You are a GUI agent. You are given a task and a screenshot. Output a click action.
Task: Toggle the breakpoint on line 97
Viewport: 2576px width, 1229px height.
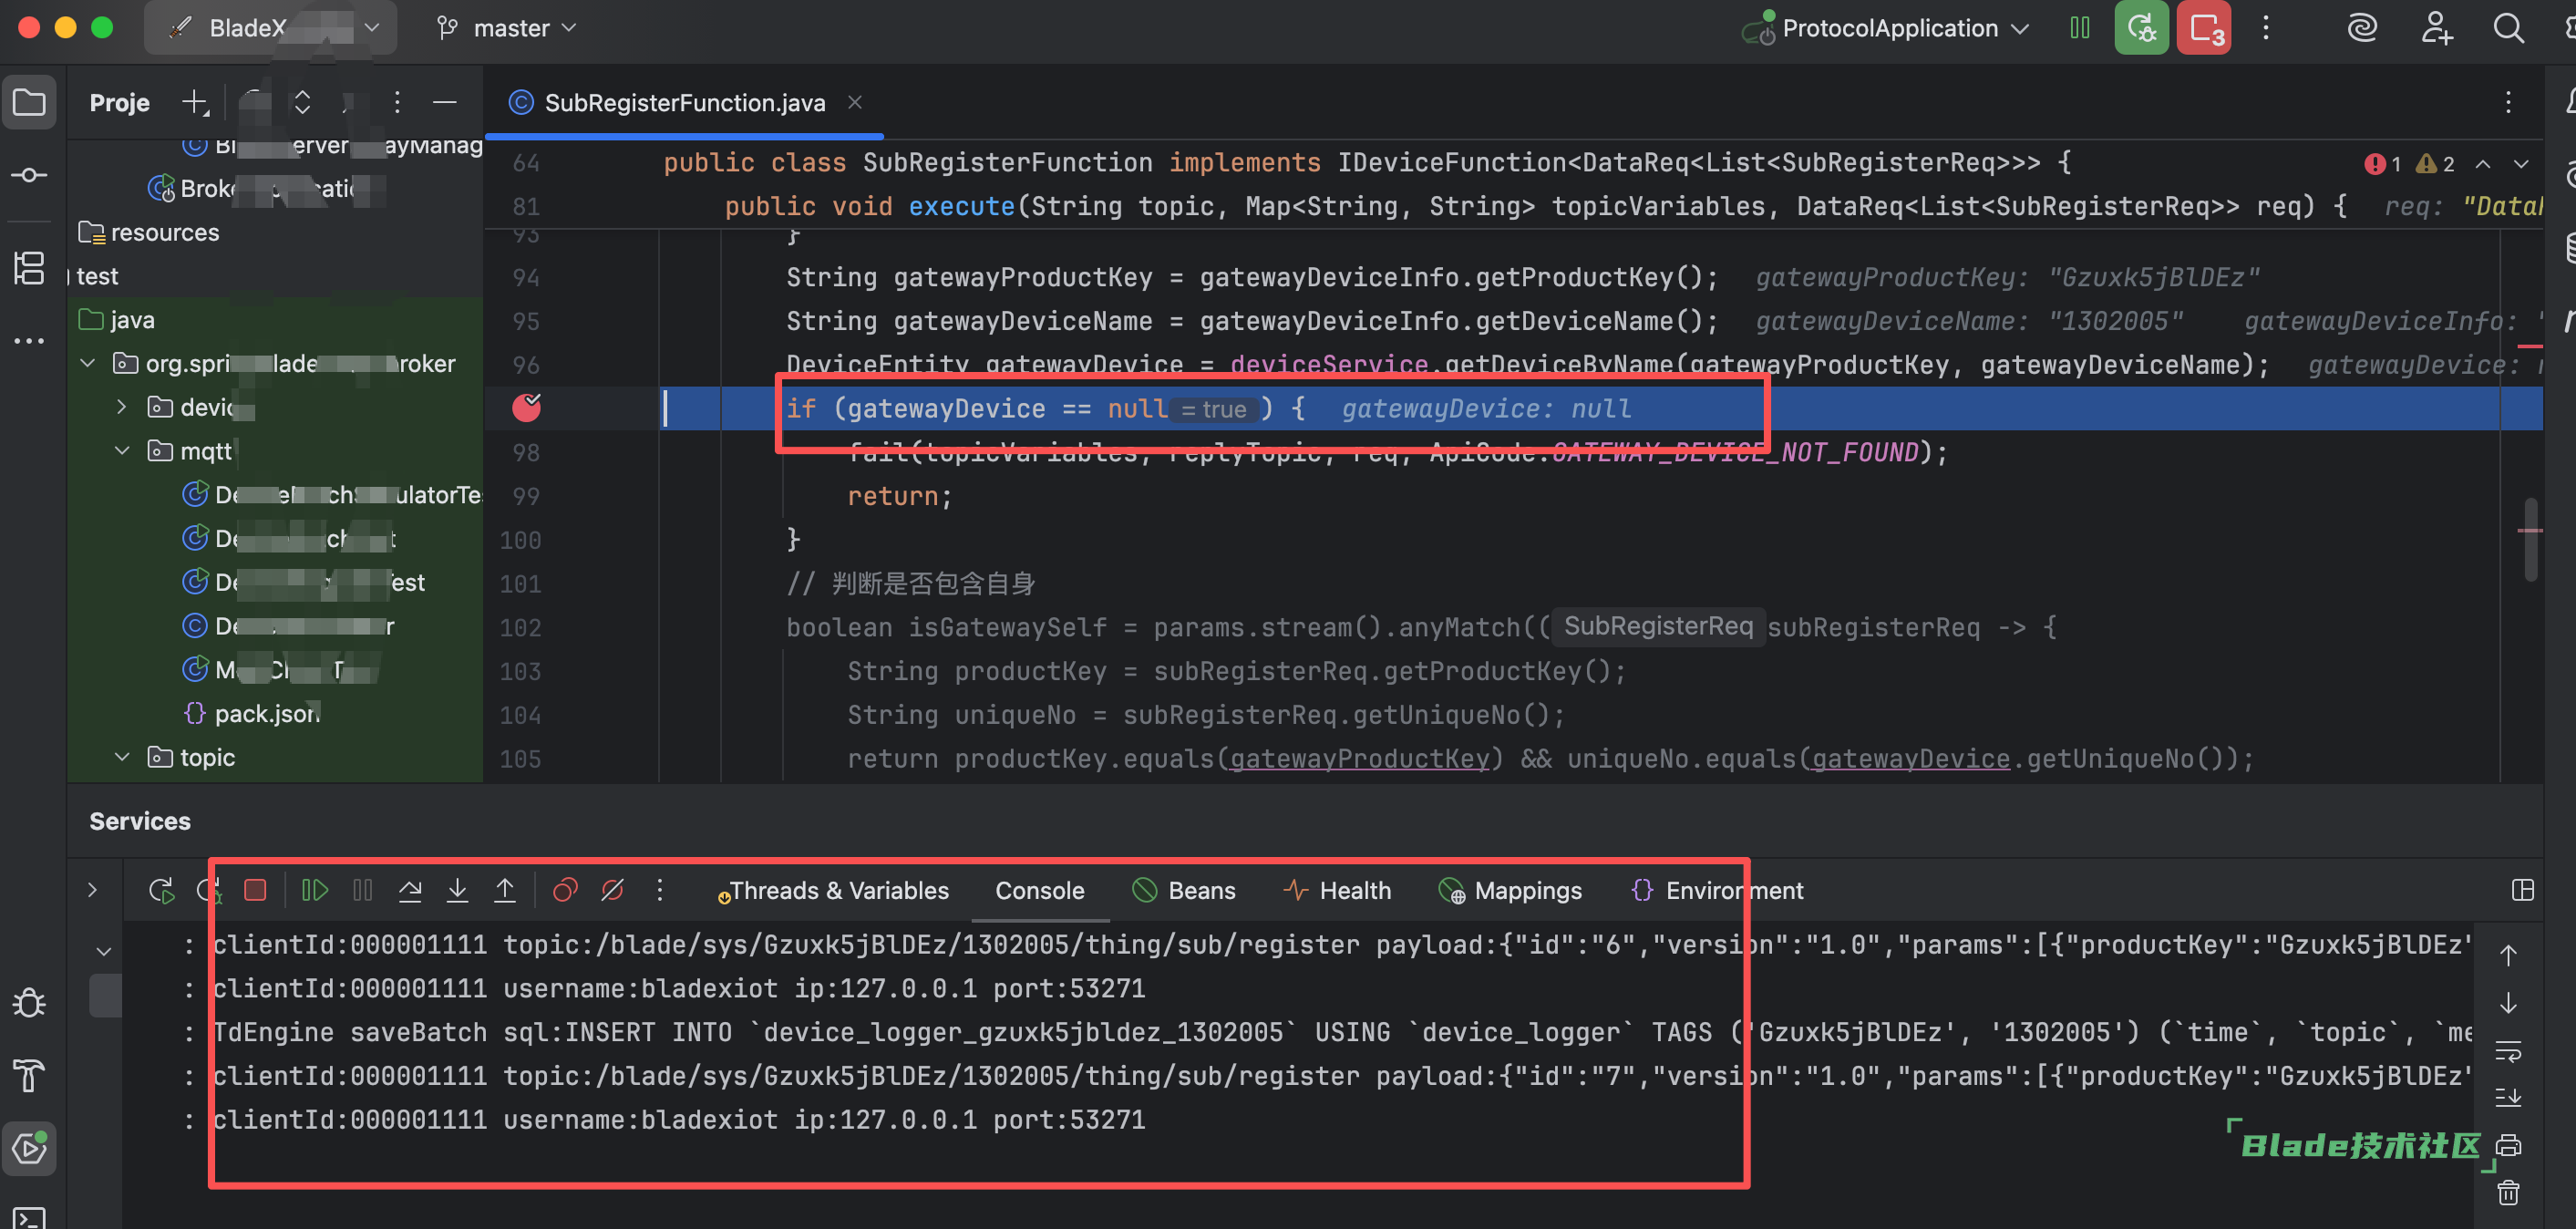[526, 408]
